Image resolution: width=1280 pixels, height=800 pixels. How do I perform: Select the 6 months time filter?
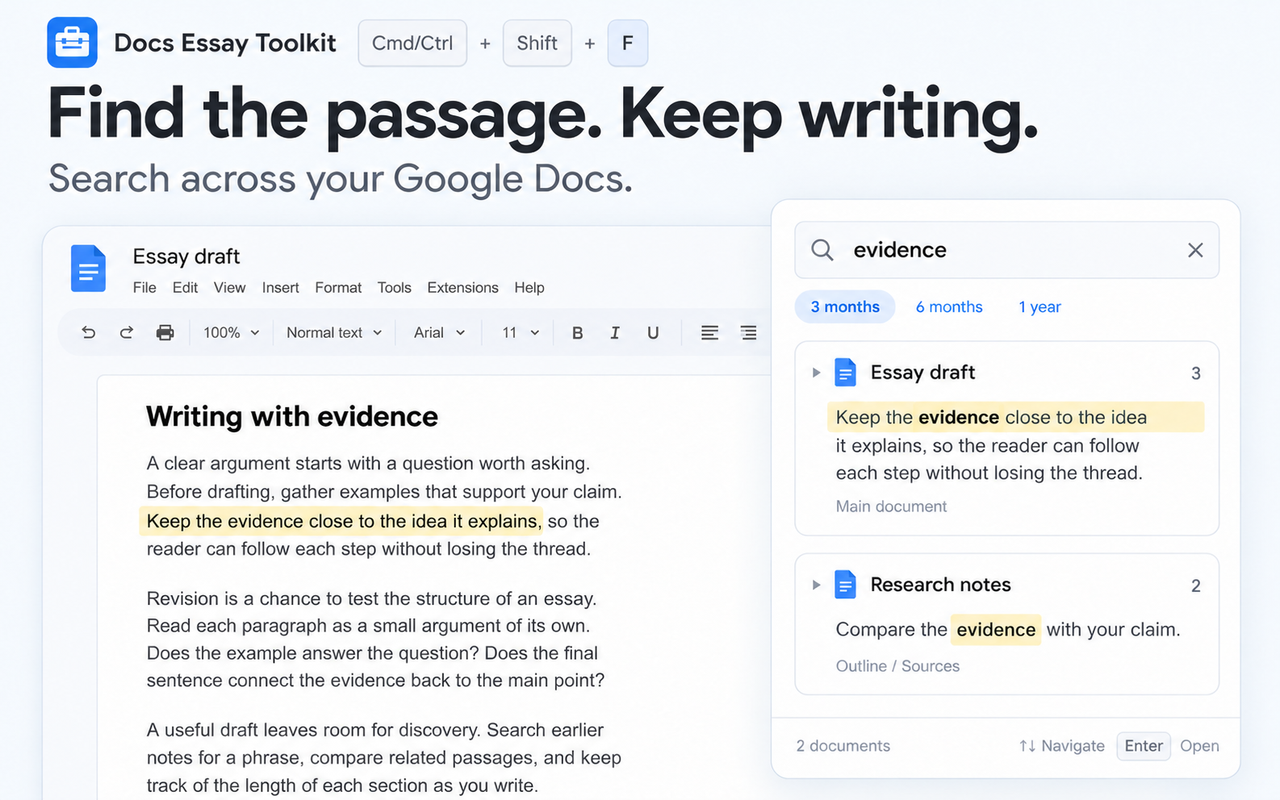coord(949,307)
